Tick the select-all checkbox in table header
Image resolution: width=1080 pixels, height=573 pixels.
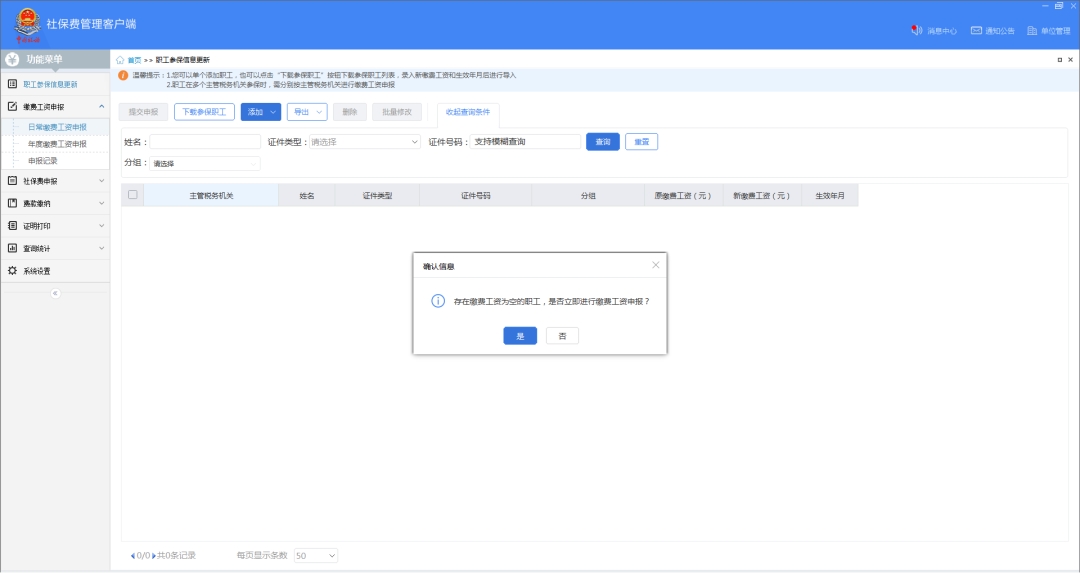(133, 195)
